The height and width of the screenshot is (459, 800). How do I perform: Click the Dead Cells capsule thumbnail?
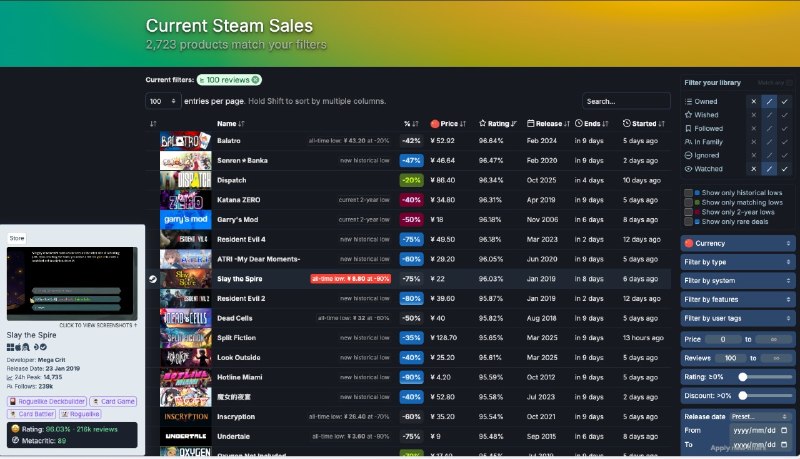point(185,318)
